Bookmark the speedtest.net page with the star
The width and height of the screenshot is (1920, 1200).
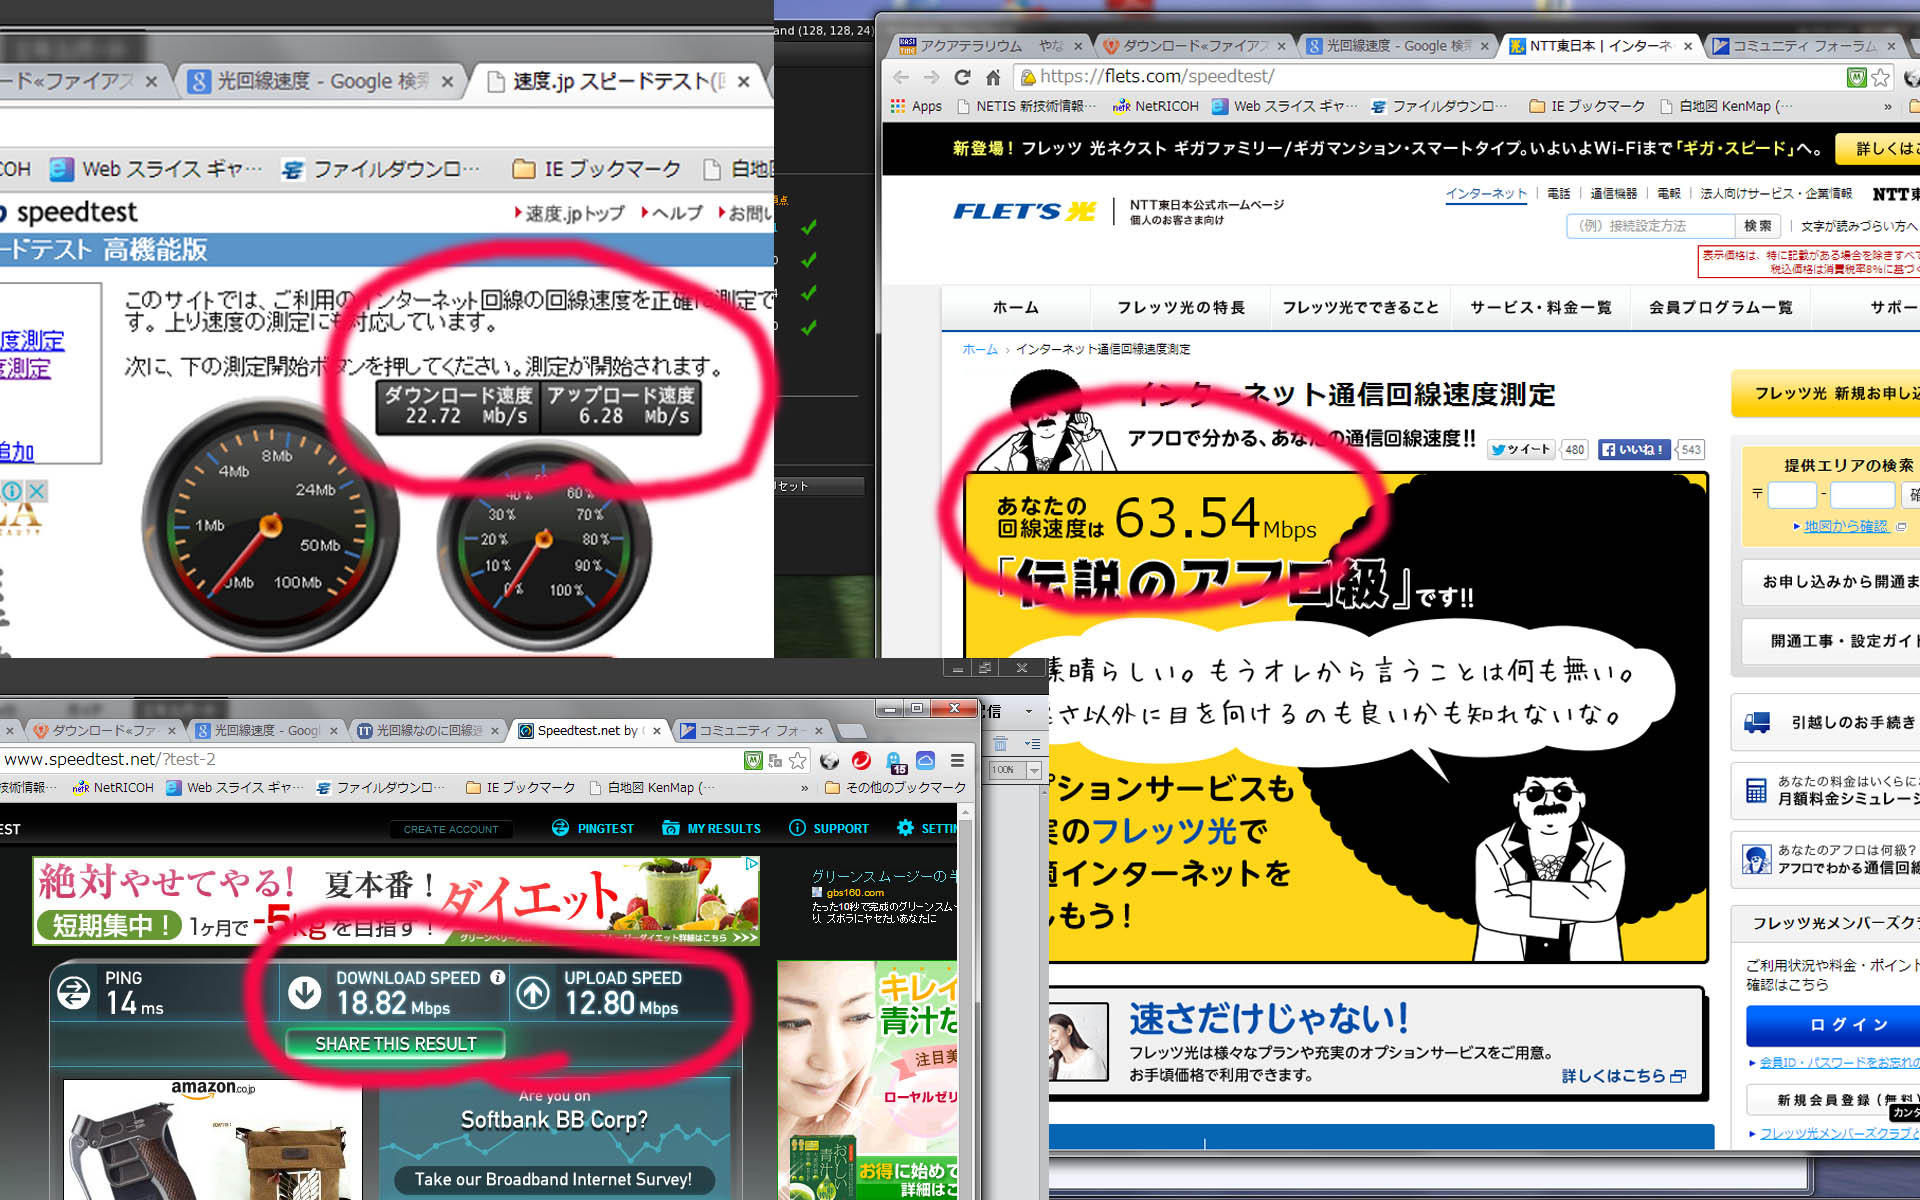pos(797,761)
